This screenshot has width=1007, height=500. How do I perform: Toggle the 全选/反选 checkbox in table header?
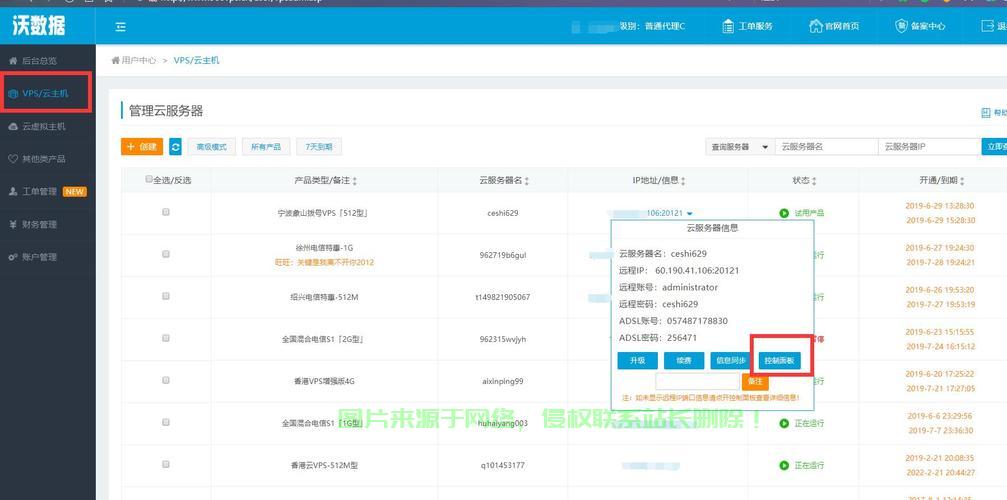click(149, 180)
